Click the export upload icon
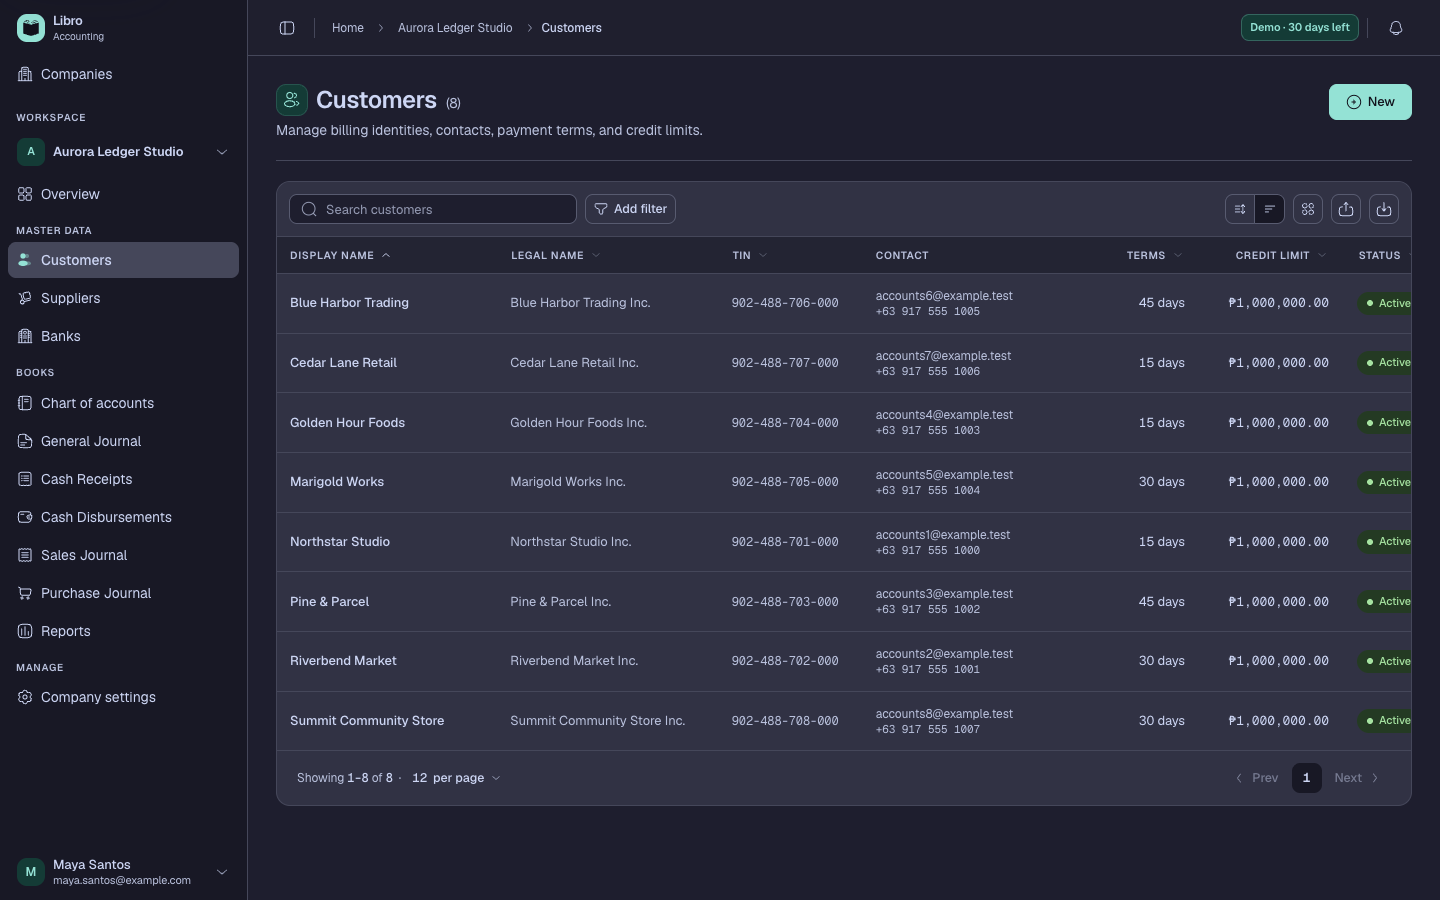Viewport: 1440px width, 900px height. pyautogui.click(x=1346, y=209)
